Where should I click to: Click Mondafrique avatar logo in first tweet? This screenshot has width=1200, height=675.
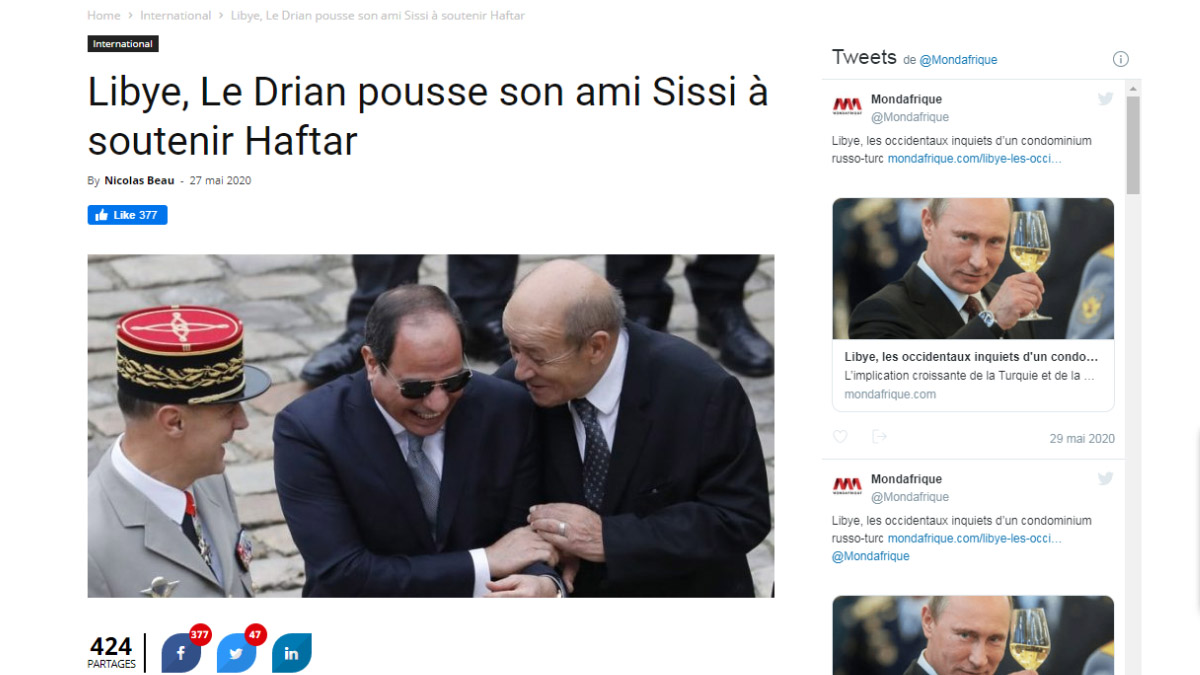[x=847, y=106]
